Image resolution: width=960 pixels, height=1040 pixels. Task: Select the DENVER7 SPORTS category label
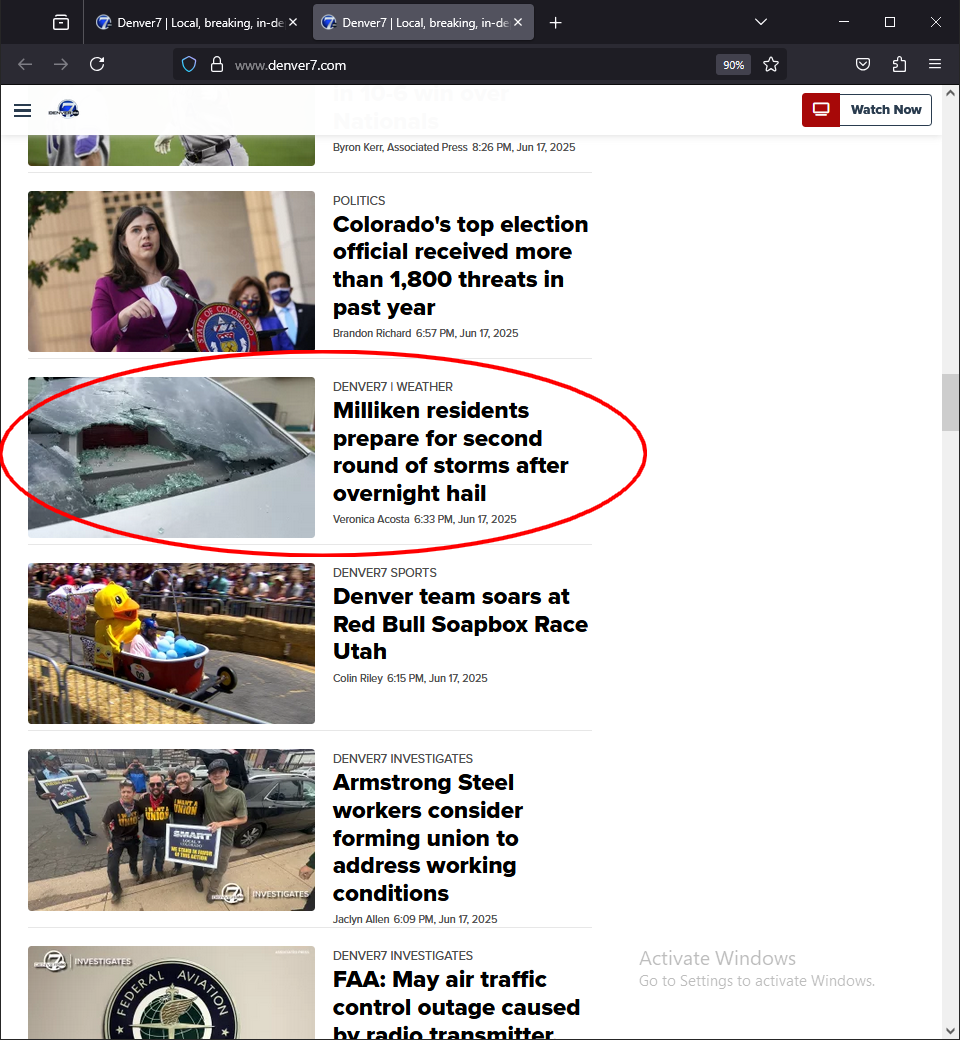click(x=385, y=572)
